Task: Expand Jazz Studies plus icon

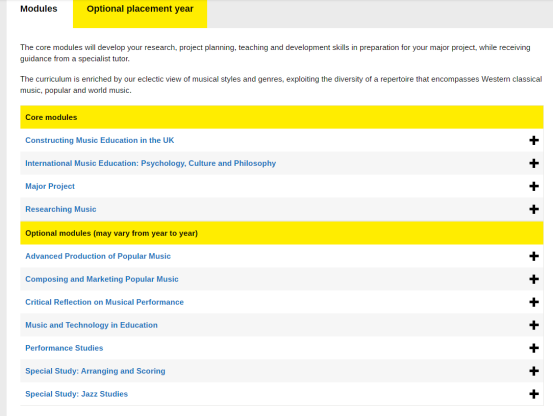Action: pos(534,394)
